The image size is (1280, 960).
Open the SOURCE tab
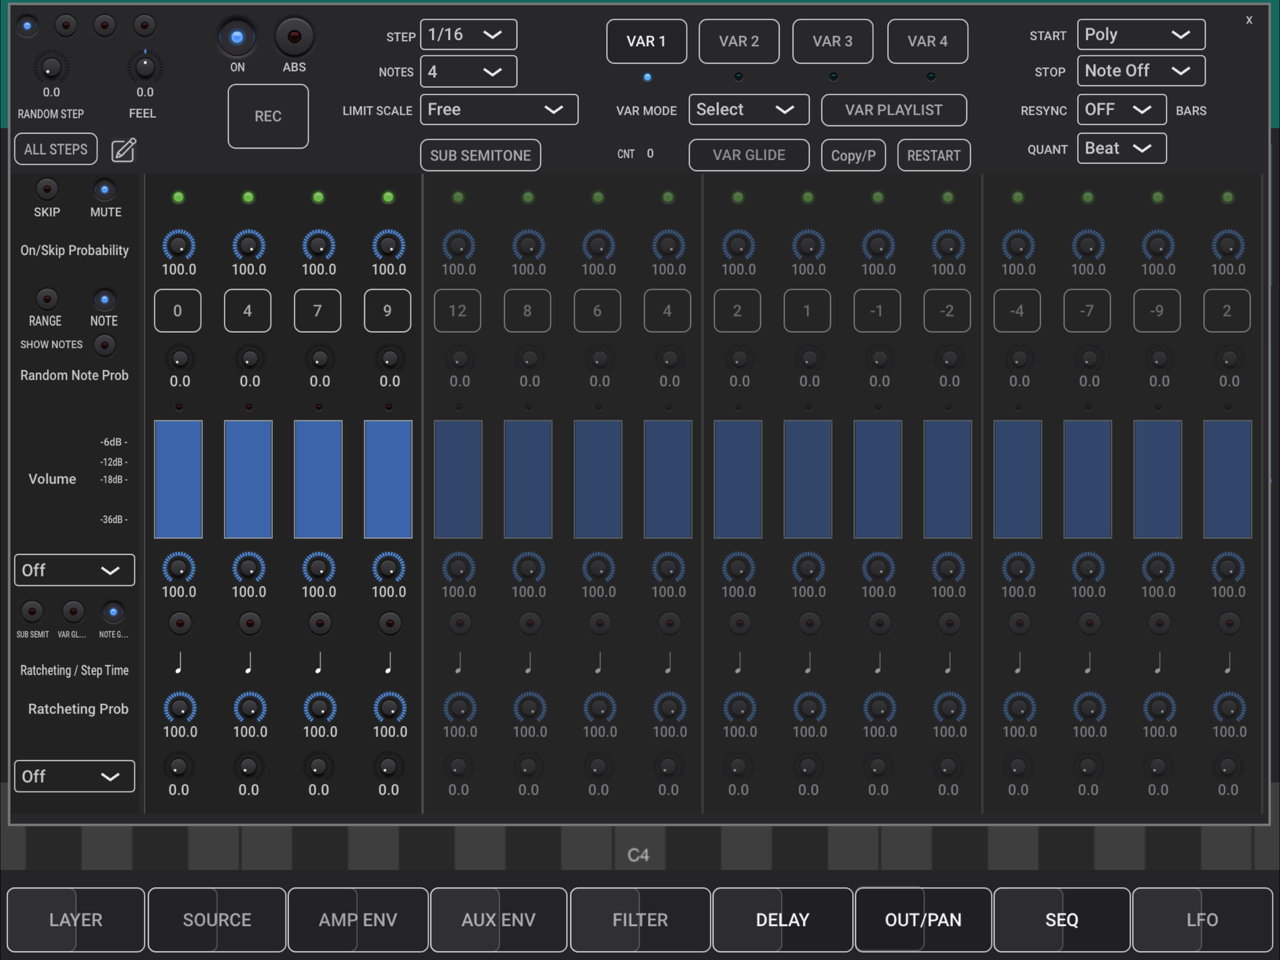(x=217, y=920)
